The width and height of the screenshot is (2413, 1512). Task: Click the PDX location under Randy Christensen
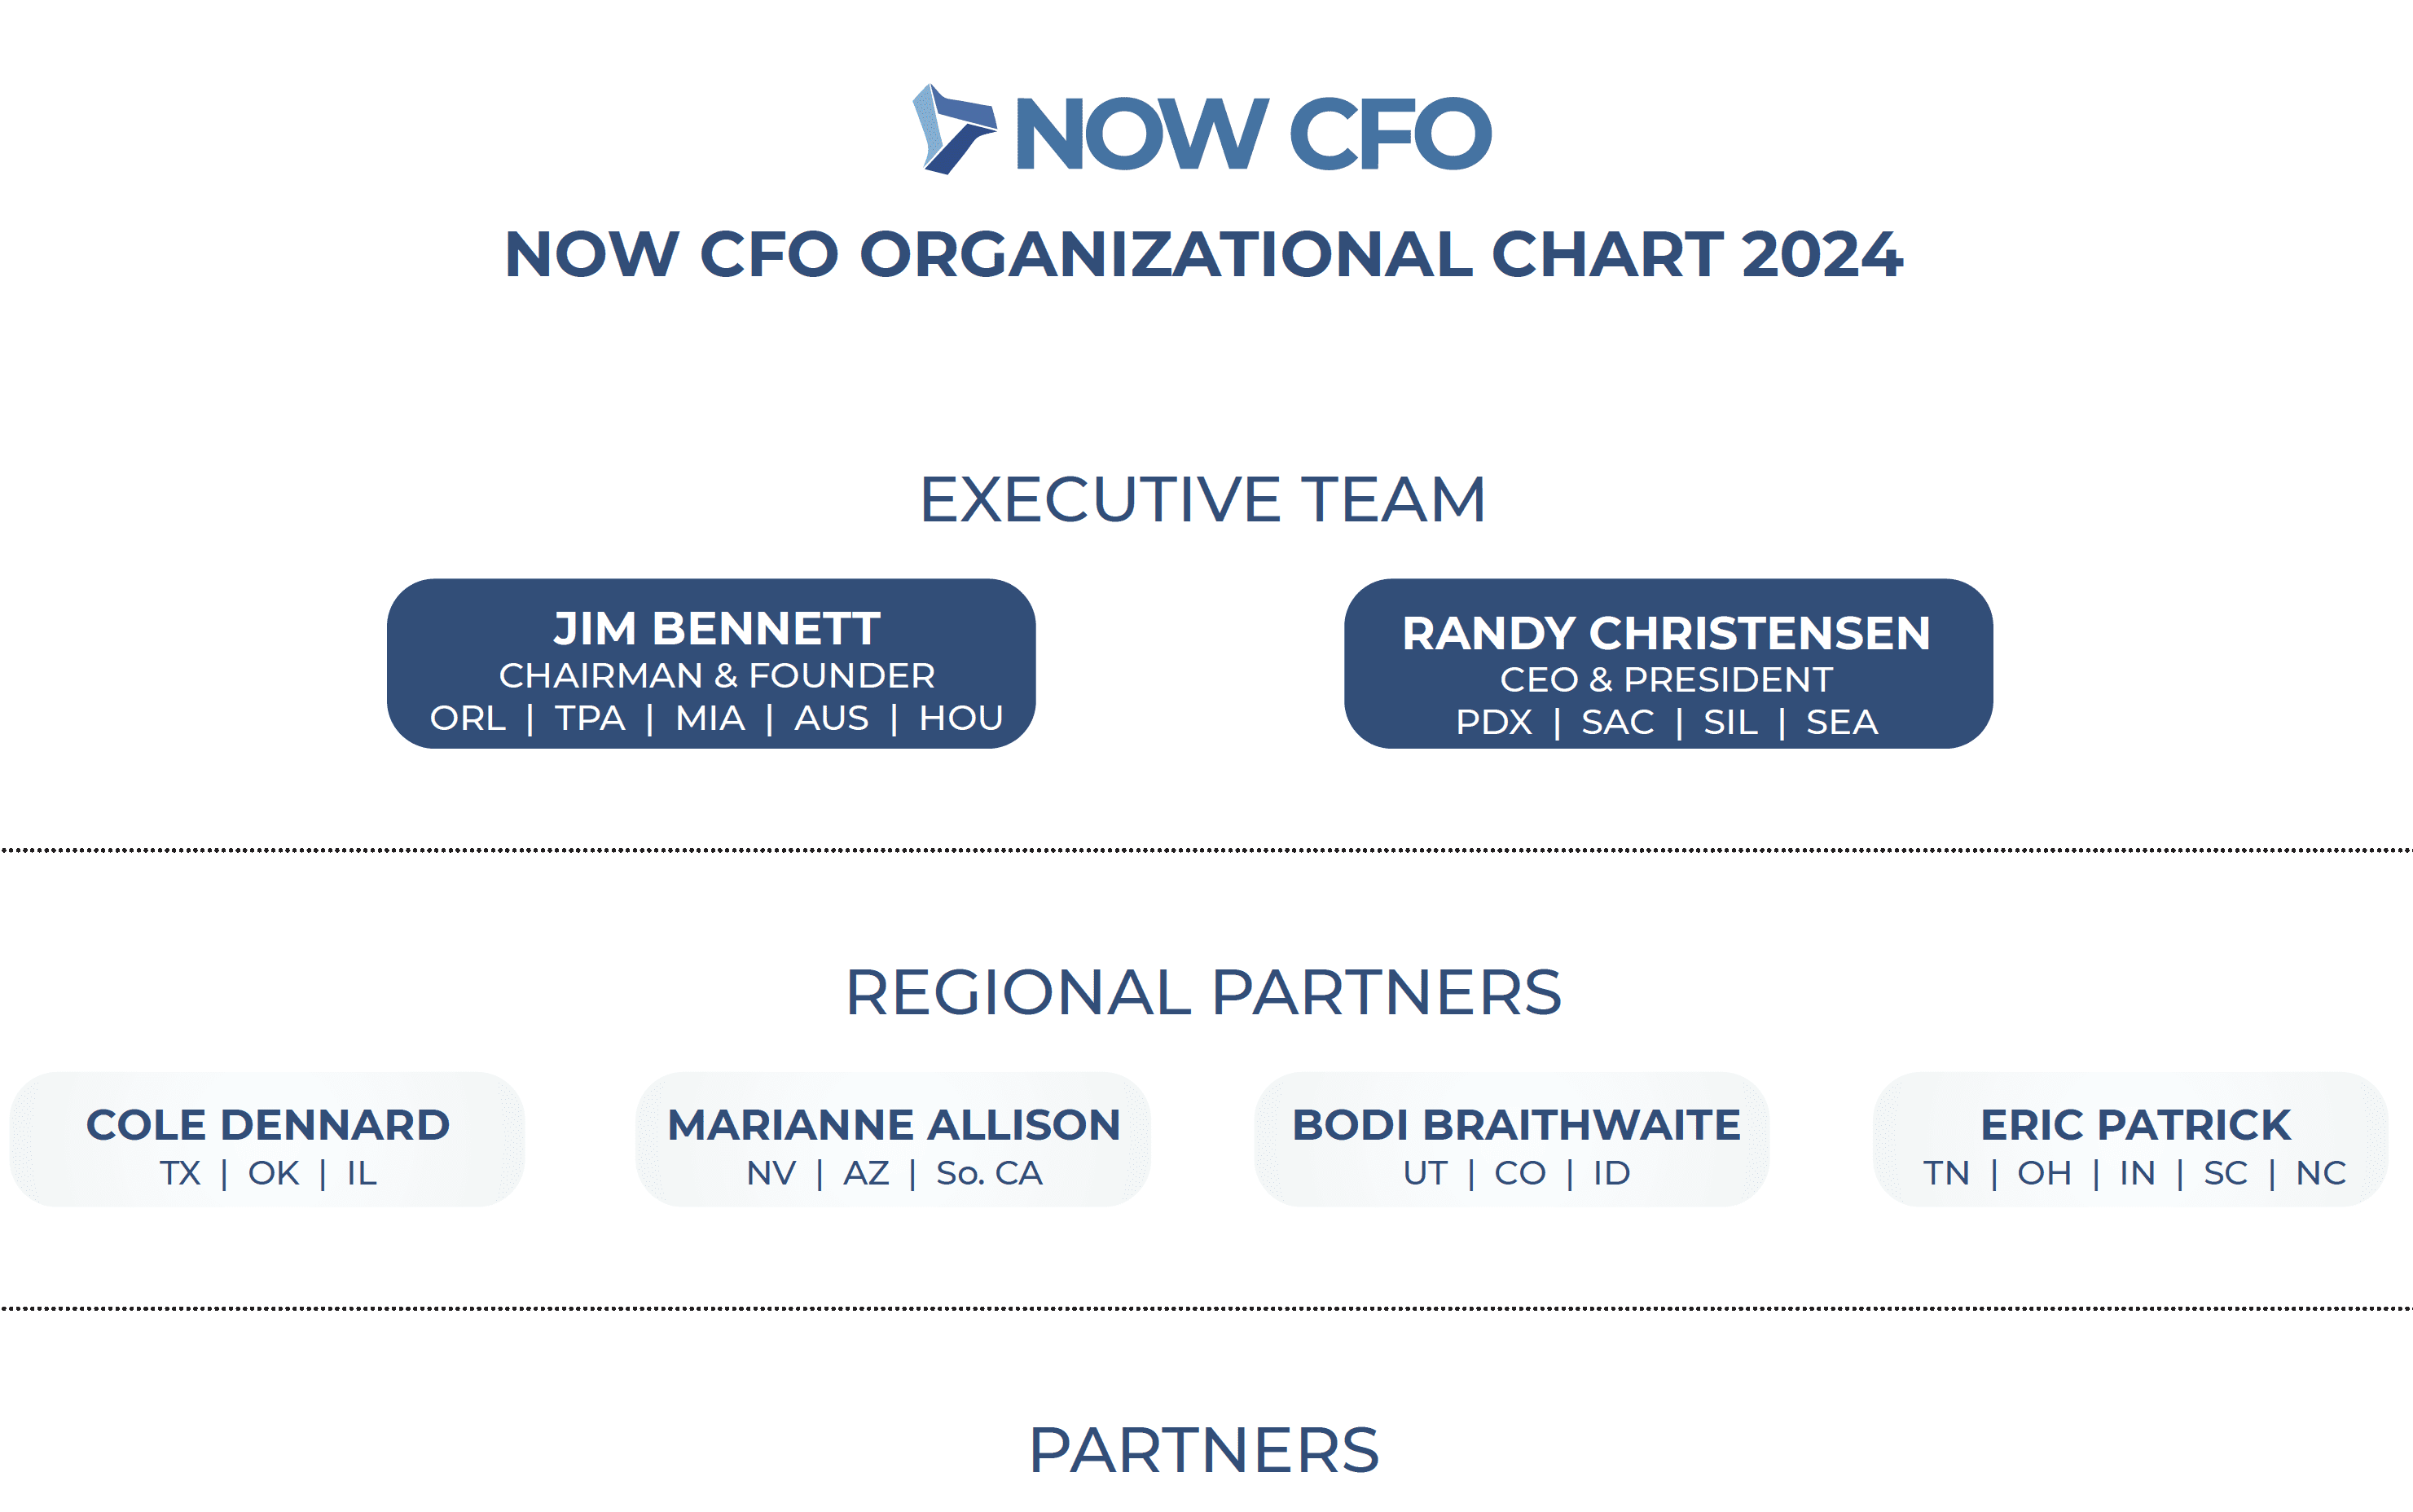point(1494,722)
